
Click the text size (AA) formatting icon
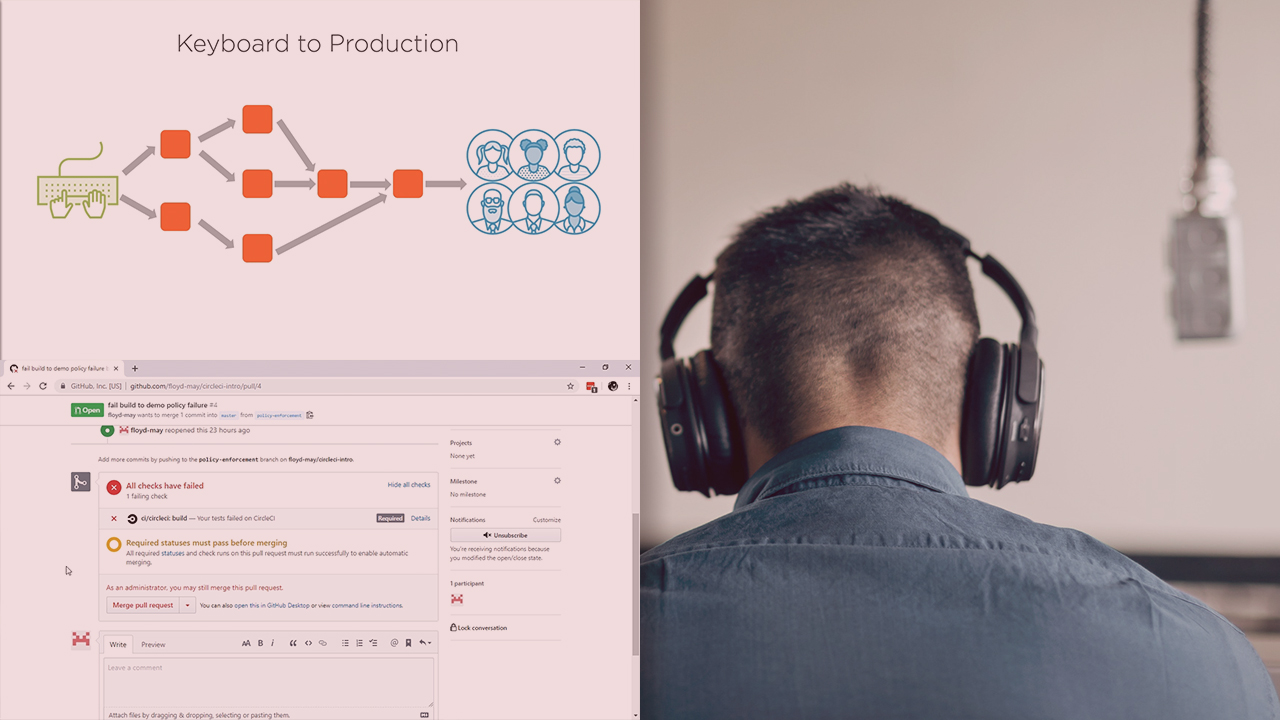point(246,643)
